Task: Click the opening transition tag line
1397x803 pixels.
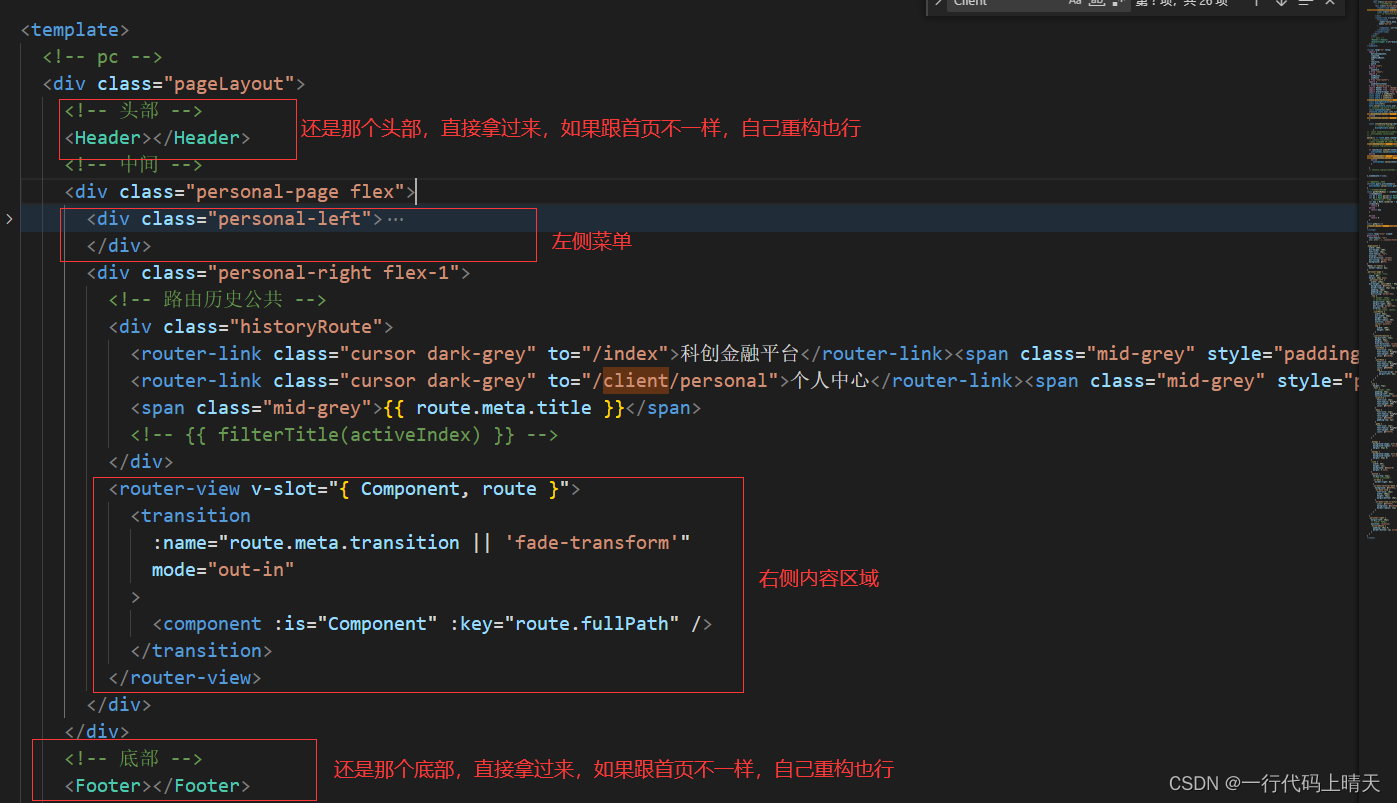Action: [x=191, y=516]
